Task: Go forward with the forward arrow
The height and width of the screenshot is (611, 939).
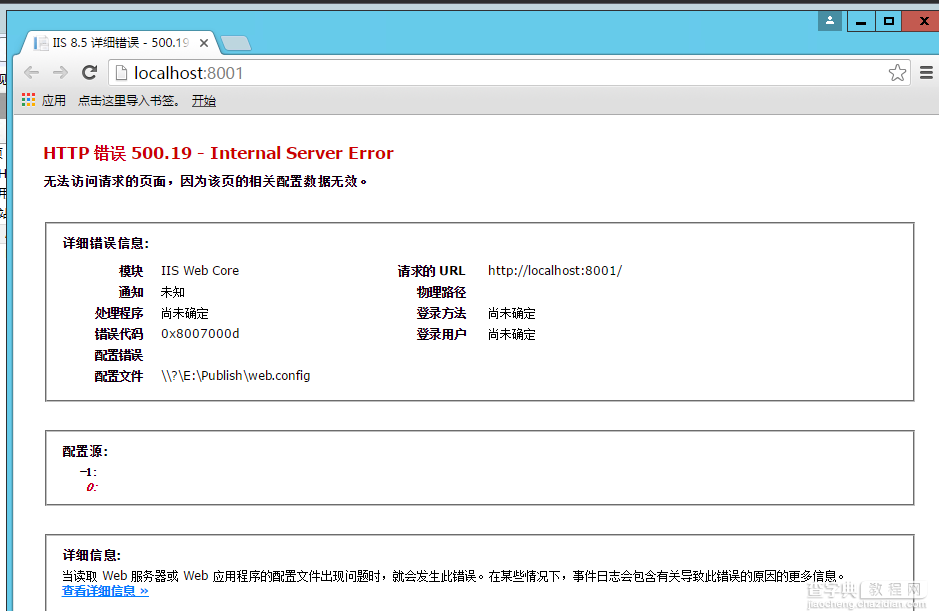Action: click(60, 73)
